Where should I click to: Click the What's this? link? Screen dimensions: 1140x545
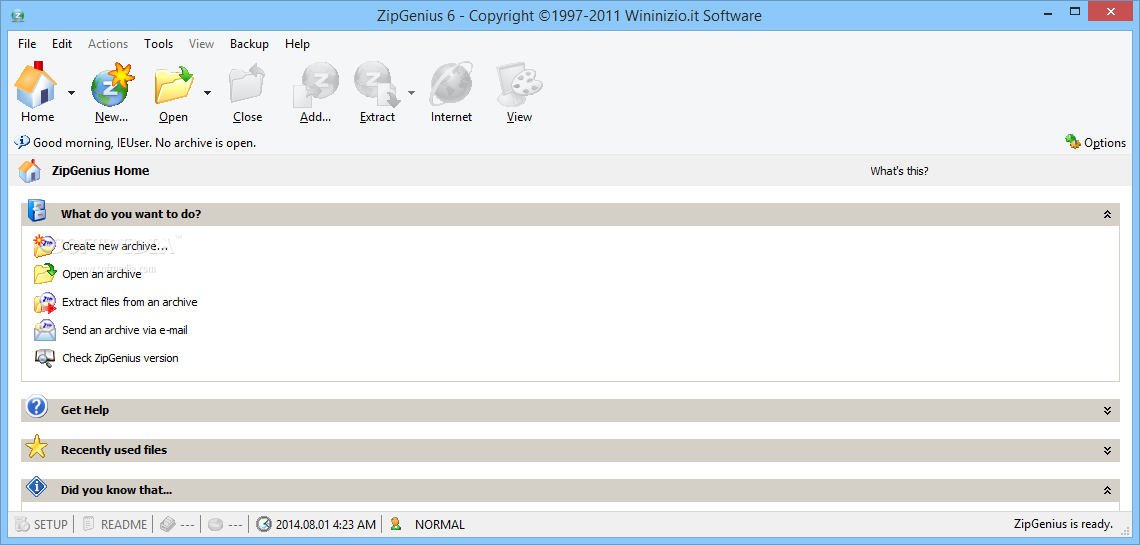coord(899,171)
